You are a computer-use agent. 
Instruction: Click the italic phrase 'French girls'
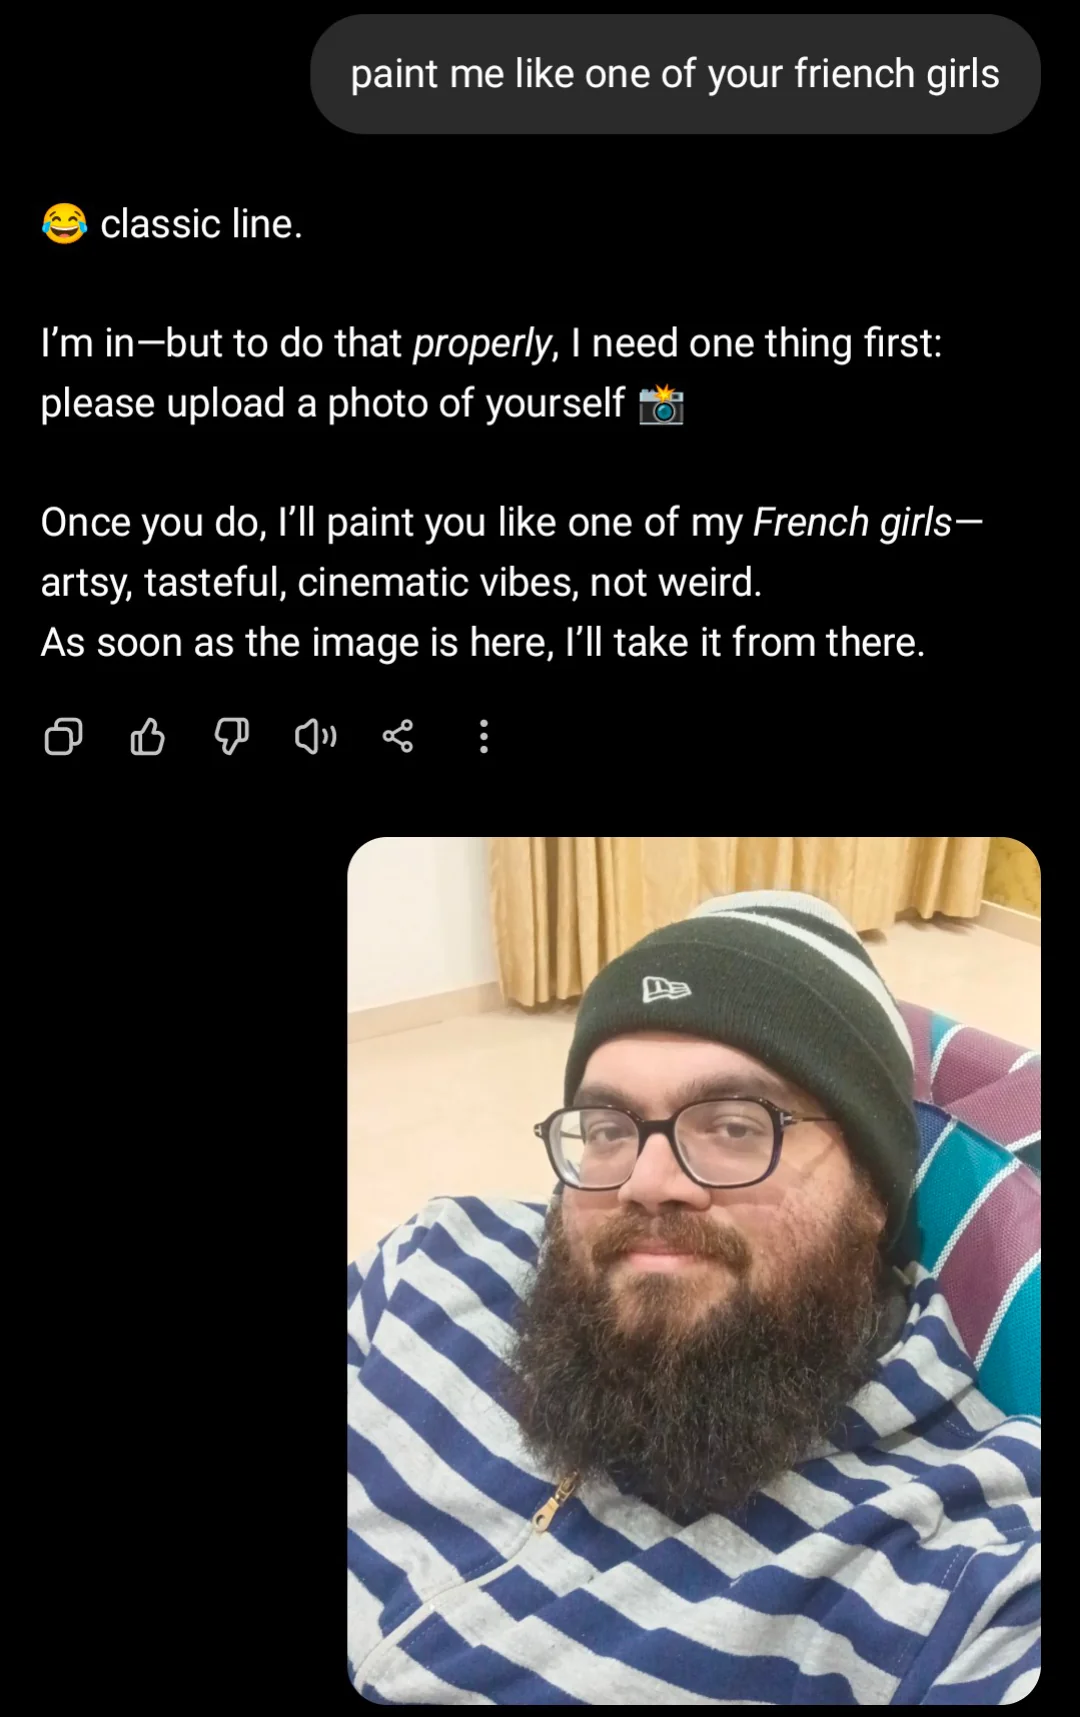tap(852, 523)
